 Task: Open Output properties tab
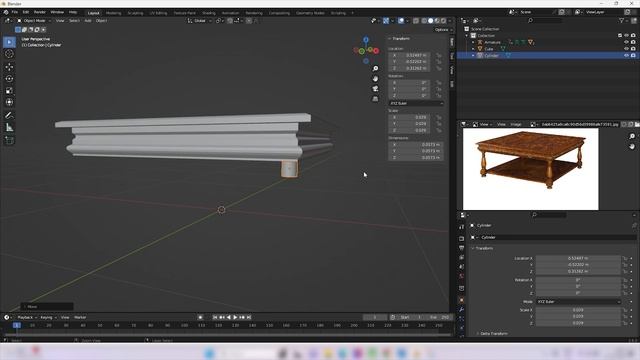(x=462, y=248)
